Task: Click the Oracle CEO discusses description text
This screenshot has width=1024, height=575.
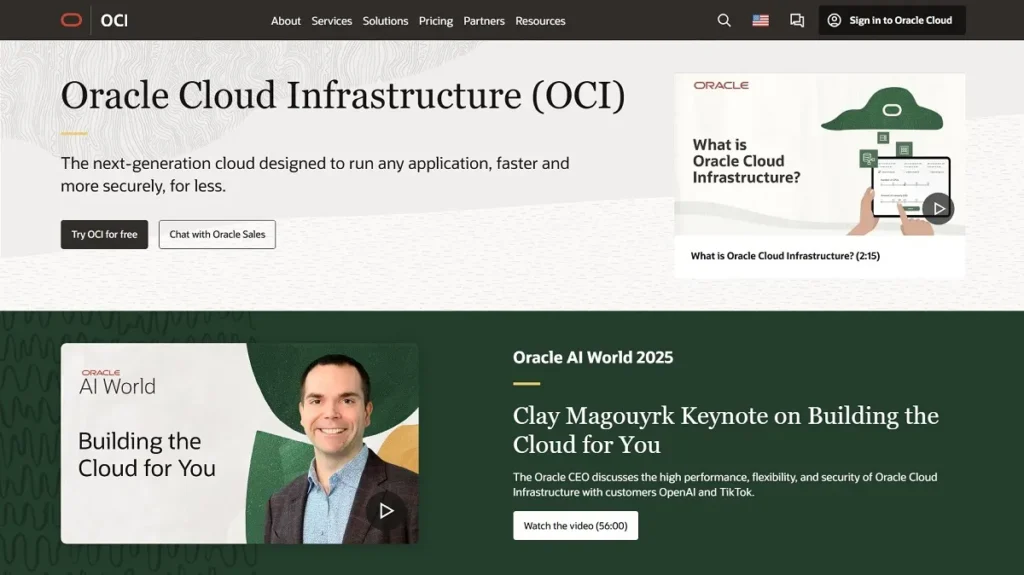Action: coord(725,484)
